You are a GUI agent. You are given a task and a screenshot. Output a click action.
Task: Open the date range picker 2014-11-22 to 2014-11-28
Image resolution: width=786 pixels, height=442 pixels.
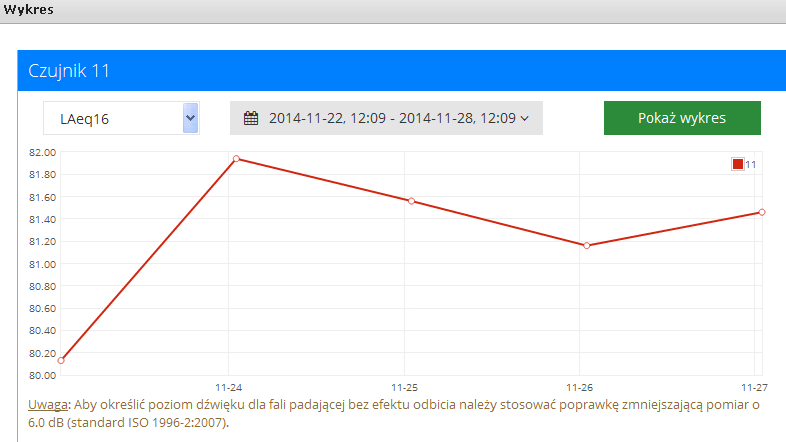pos(386,118)
